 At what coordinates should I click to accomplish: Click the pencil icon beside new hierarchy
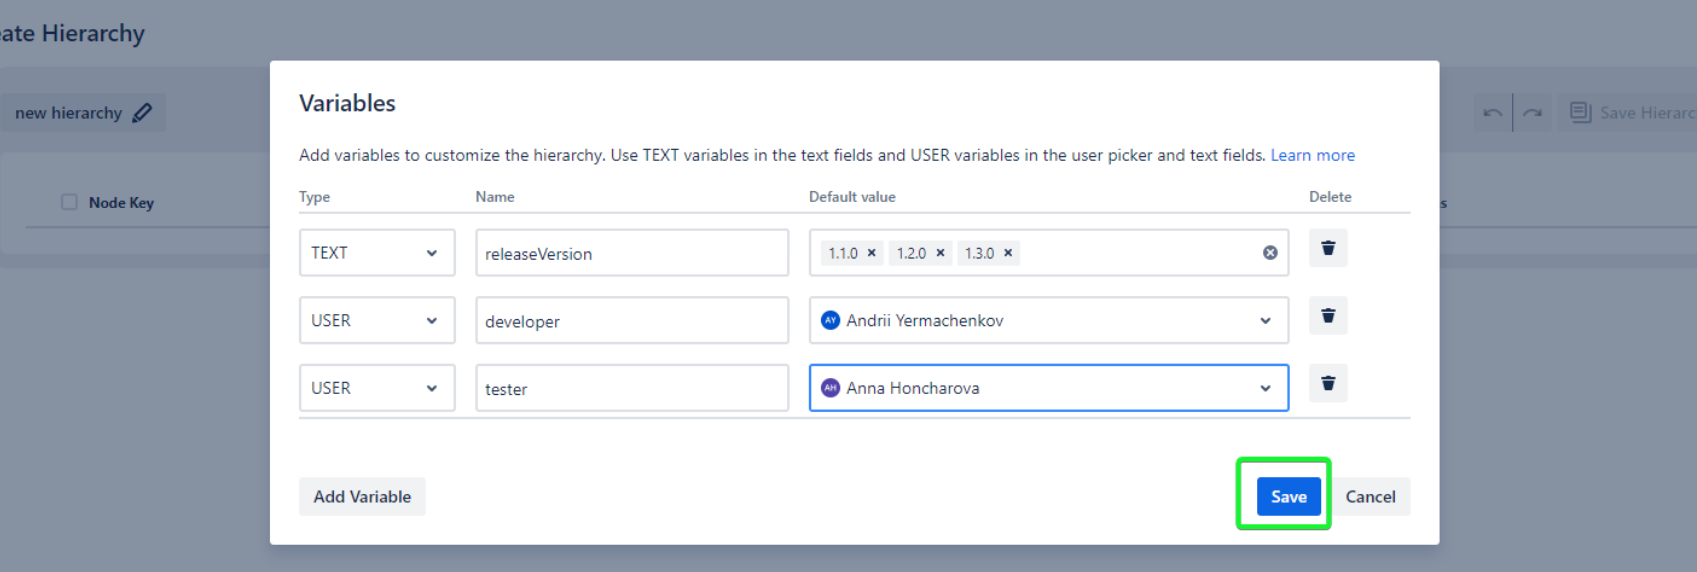coord(142,113)
